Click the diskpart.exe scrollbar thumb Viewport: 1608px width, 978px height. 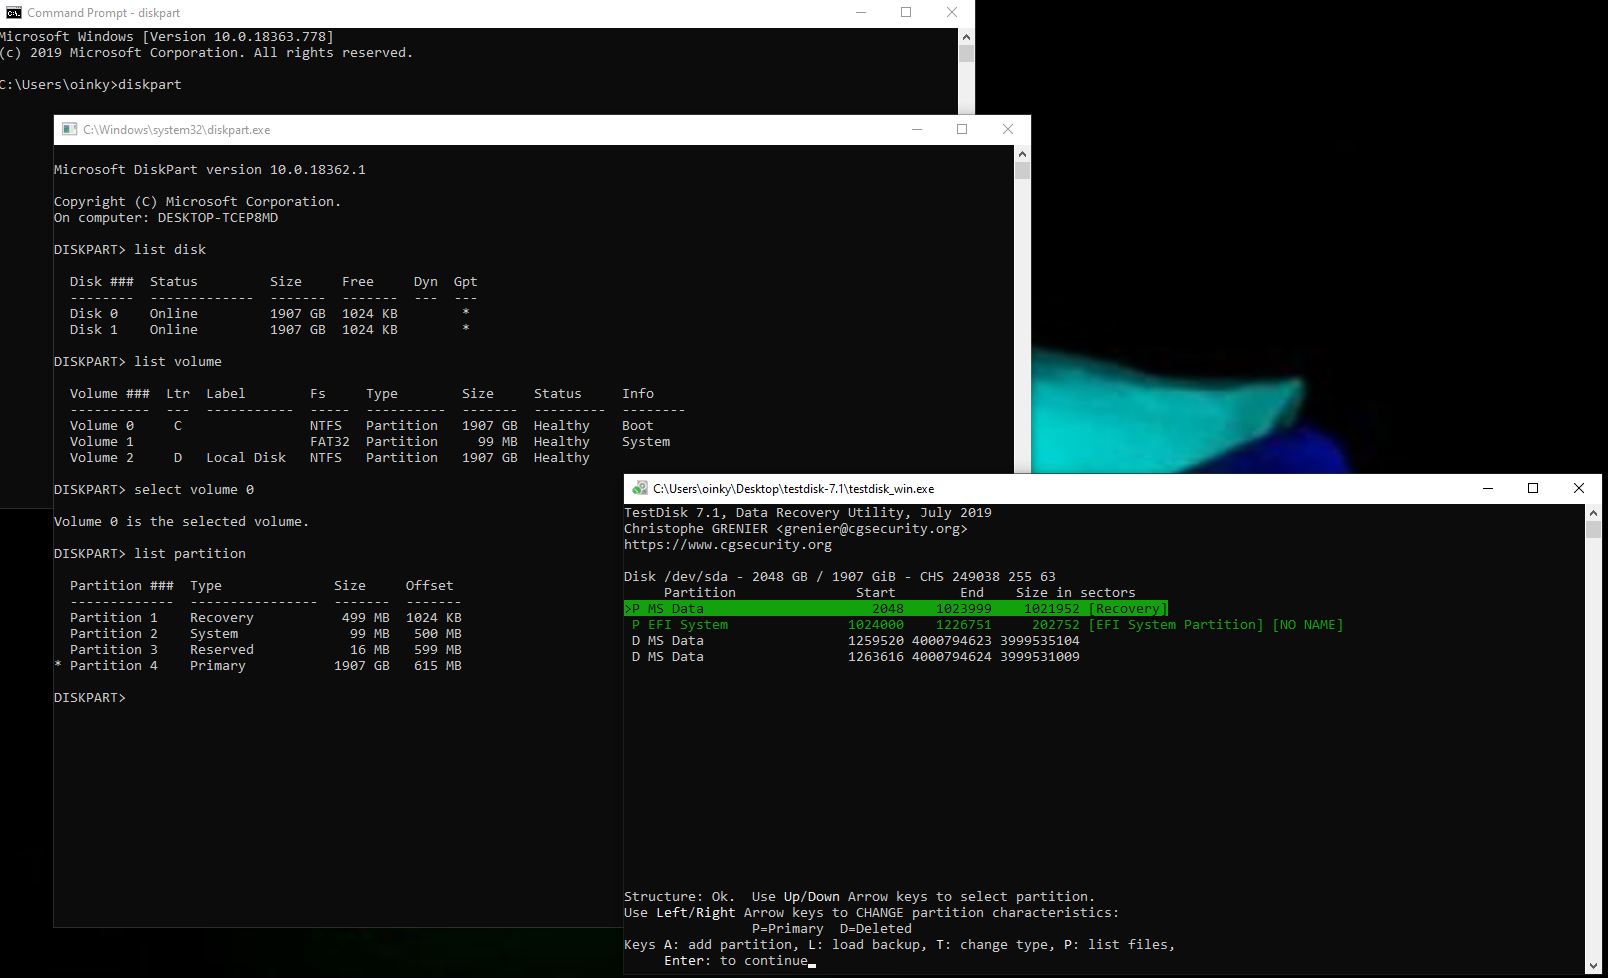[1022, 171]
